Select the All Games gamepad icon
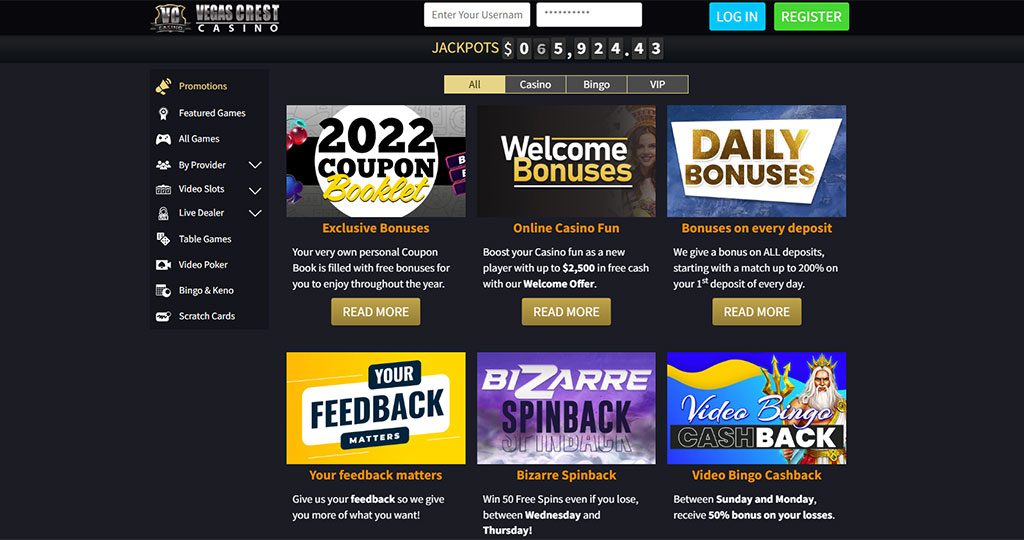This screenshot has height=540, width=1024. (x=163, y=139)
